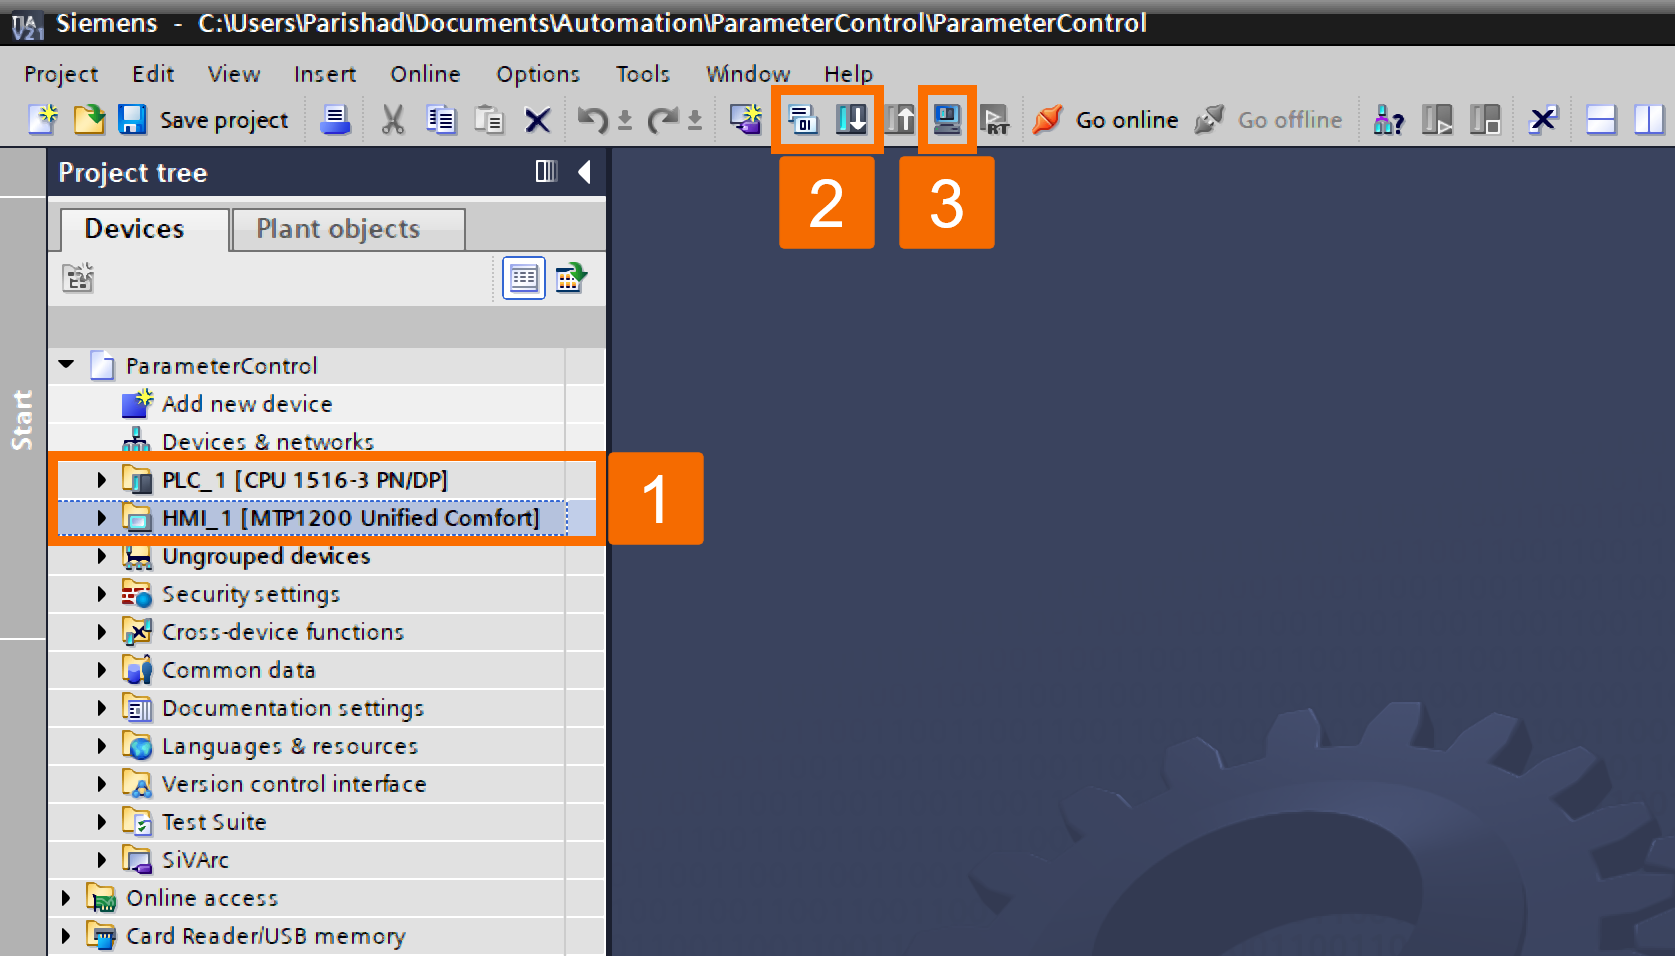
Task: Expand the Test Suite node
Action: click(101, 822)
